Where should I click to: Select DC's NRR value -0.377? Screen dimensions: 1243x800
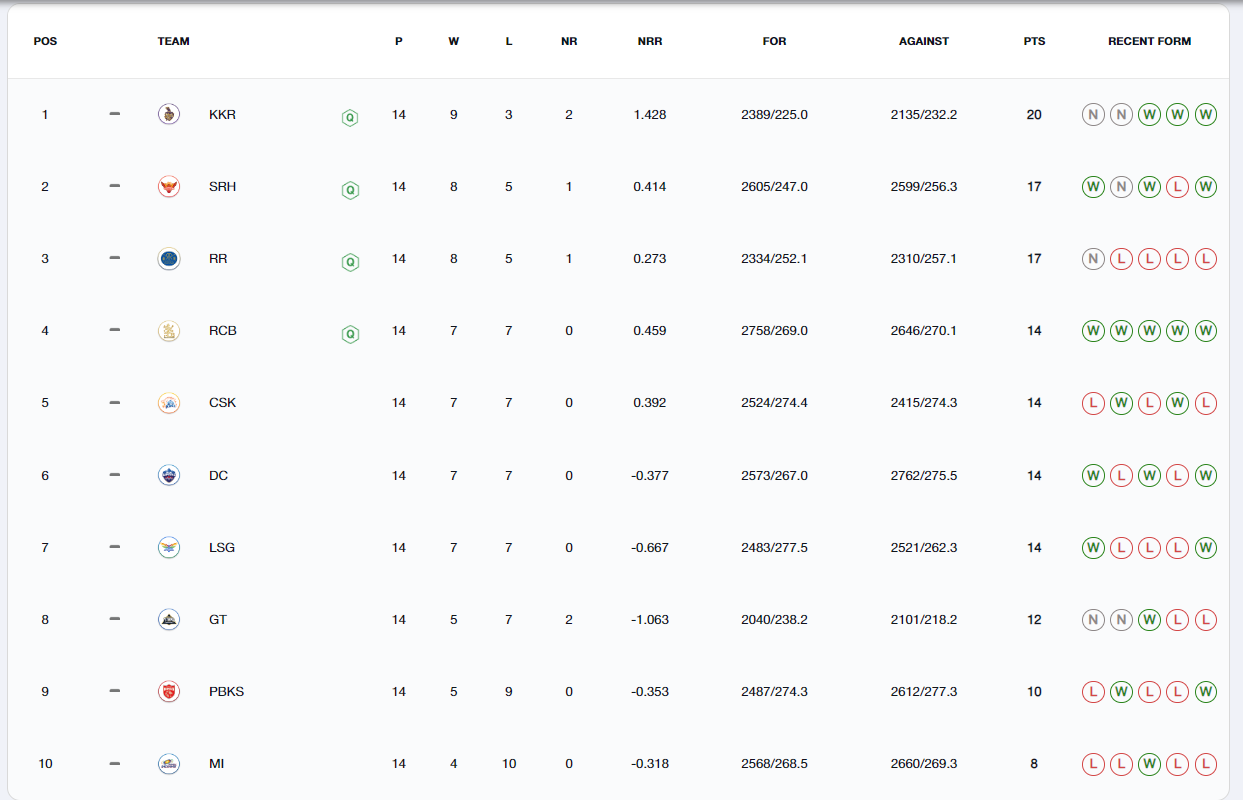(x=650, y=475)
